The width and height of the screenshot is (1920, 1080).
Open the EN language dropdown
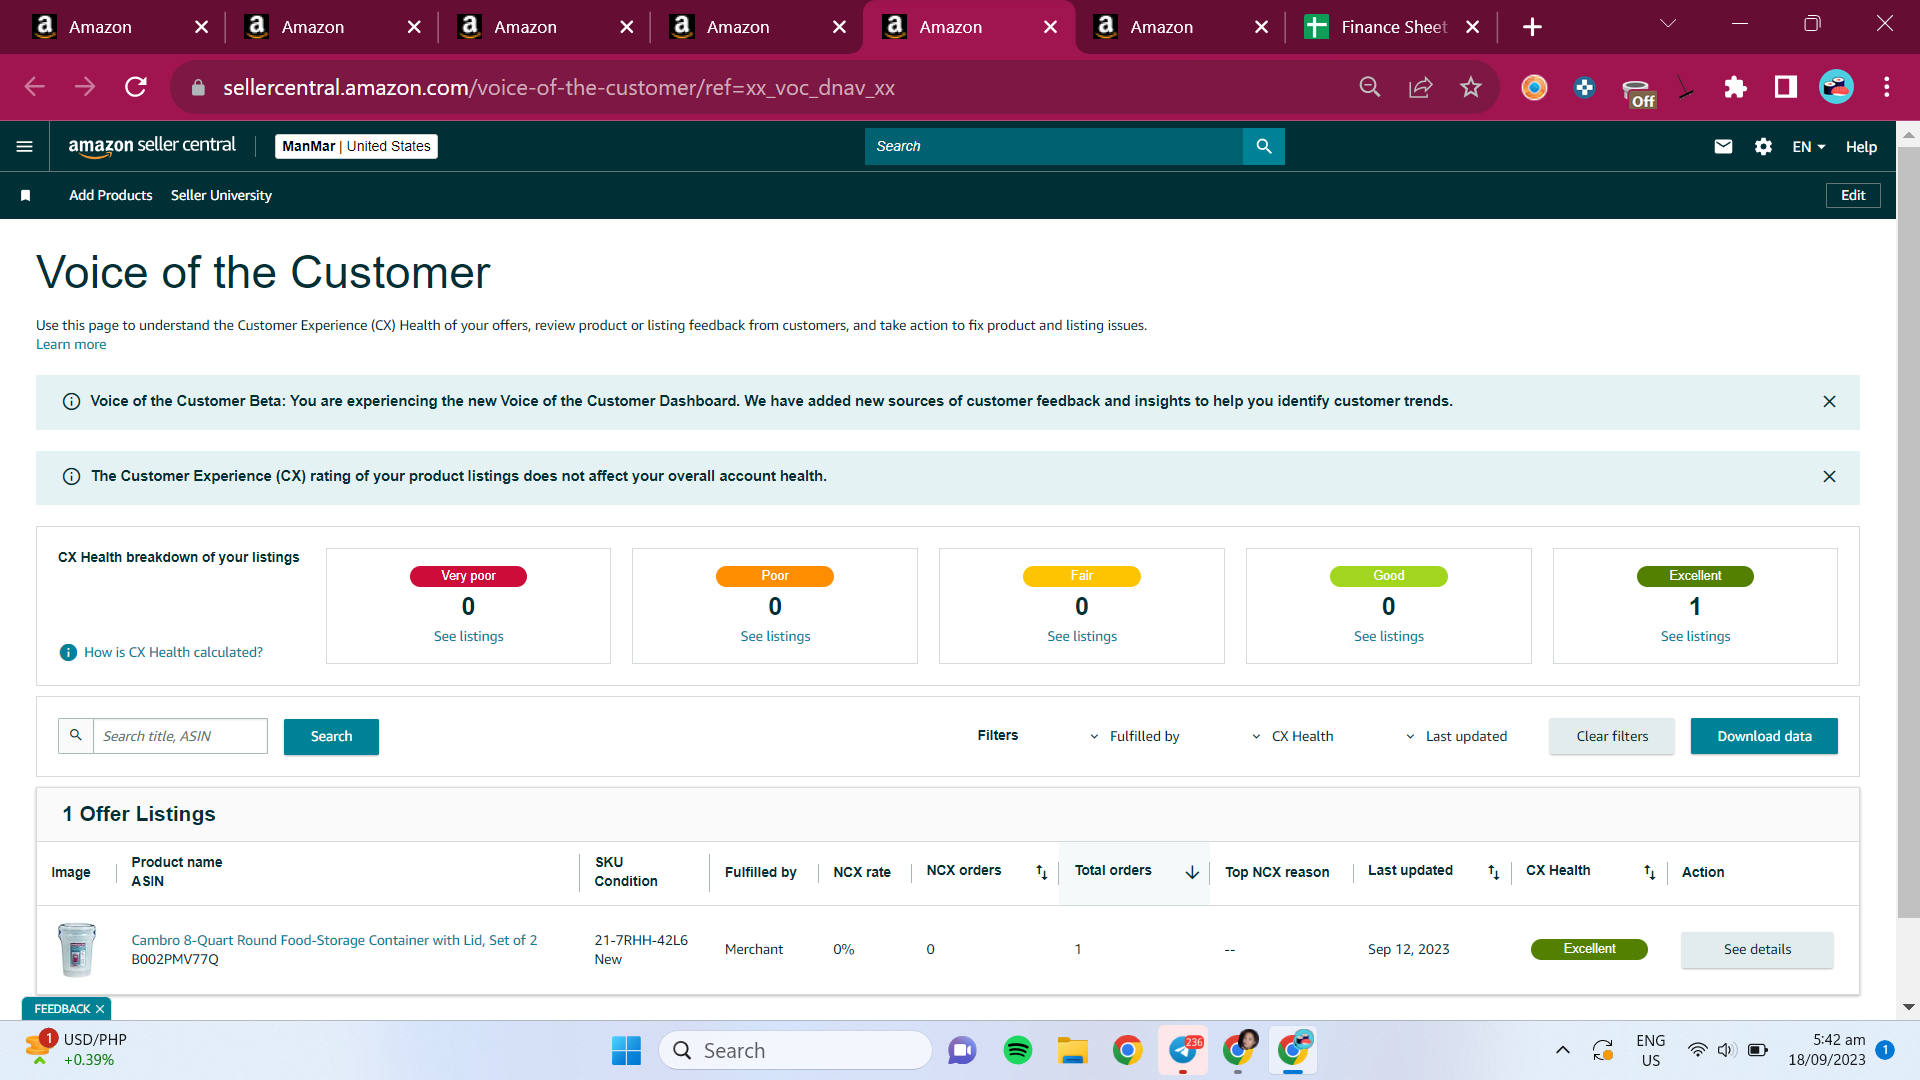(1809, 147)
